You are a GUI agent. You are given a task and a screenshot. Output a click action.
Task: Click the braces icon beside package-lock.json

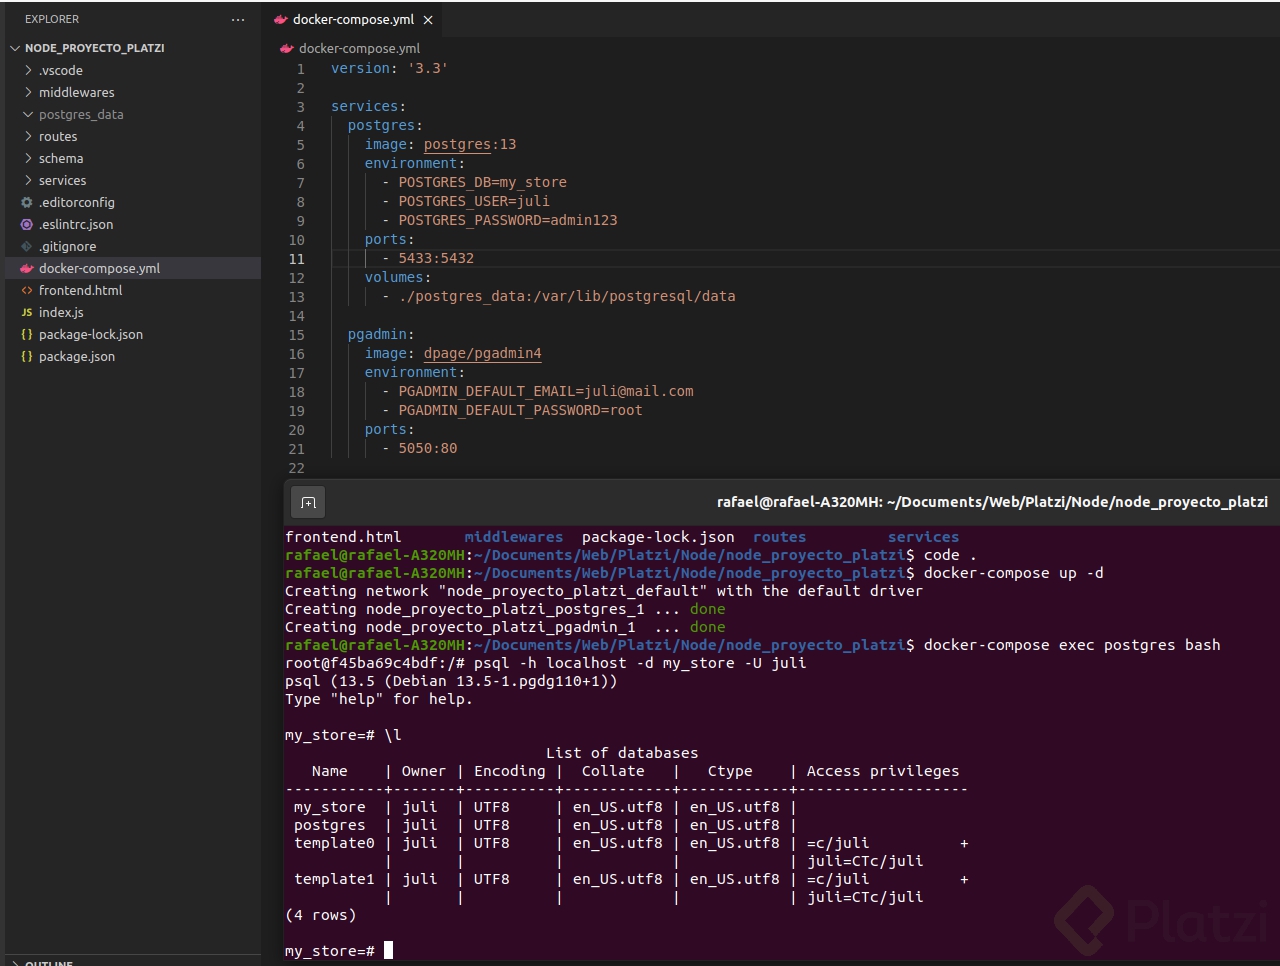click(27, 334)
